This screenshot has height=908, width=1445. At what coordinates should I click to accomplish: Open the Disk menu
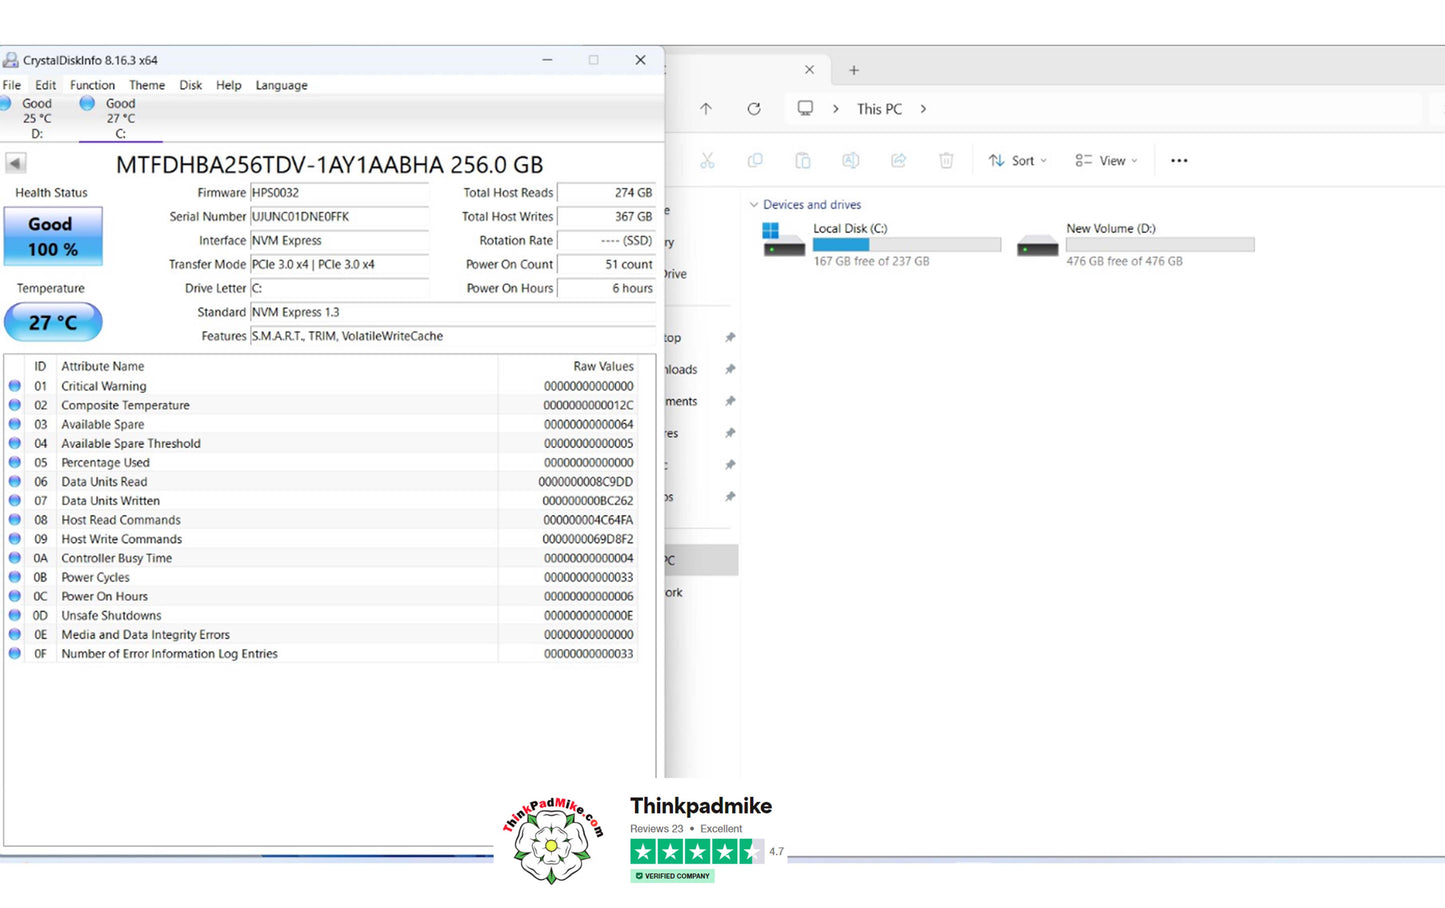191,85
